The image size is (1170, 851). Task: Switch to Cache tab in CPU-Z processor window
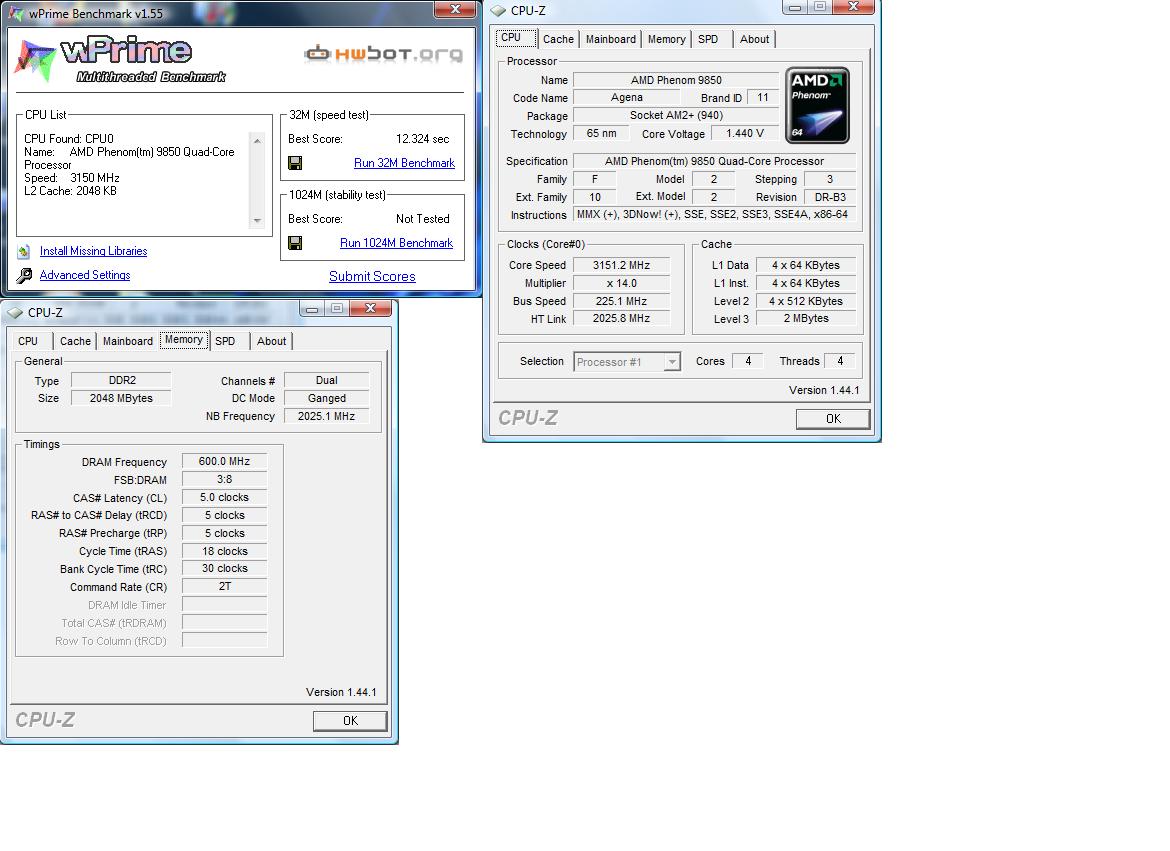[558, 39]
